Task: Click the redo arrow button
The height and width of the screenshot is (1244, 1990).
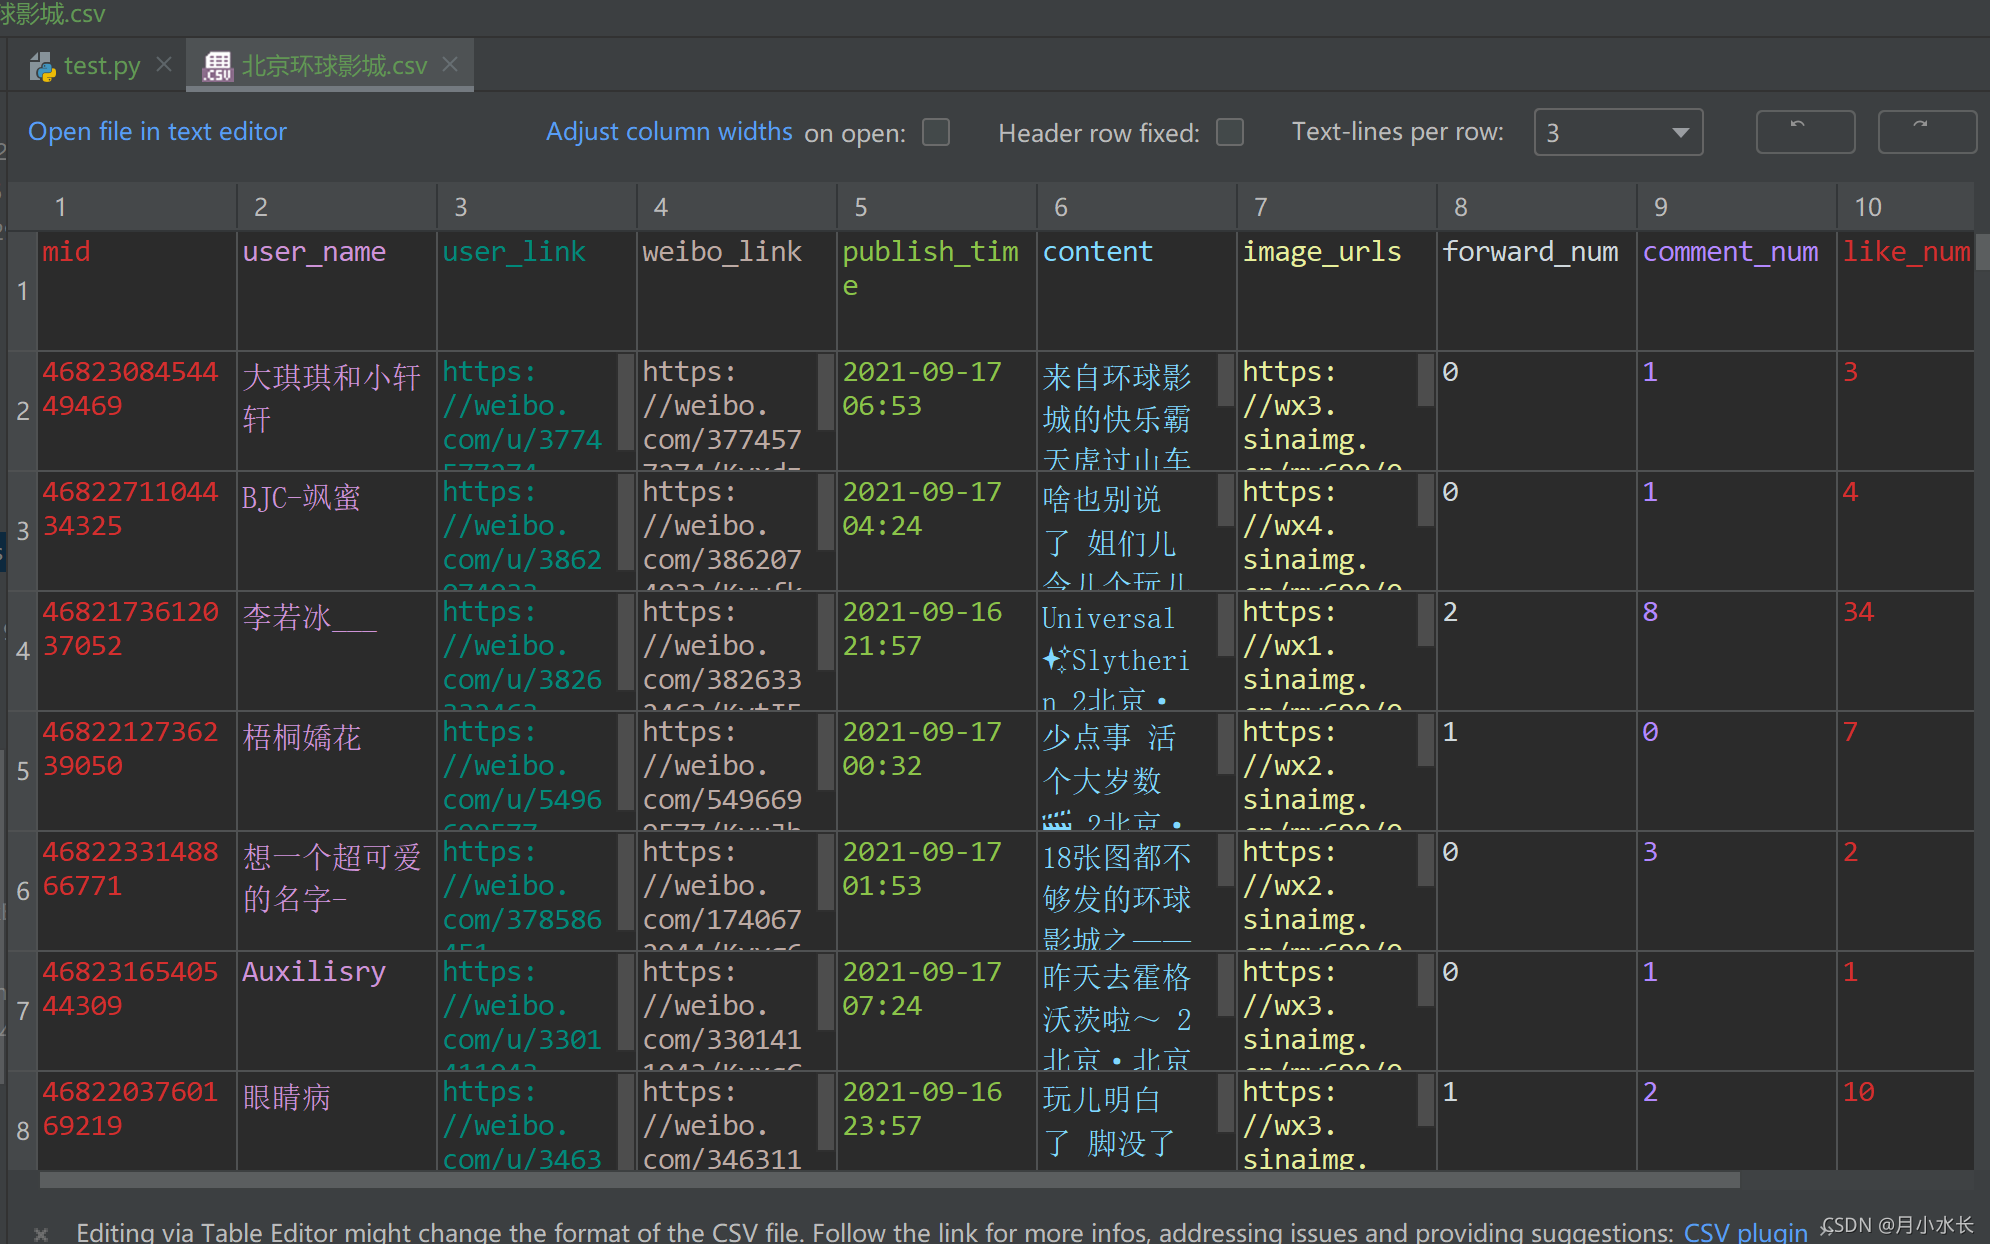Action: tap(1926, 132)
